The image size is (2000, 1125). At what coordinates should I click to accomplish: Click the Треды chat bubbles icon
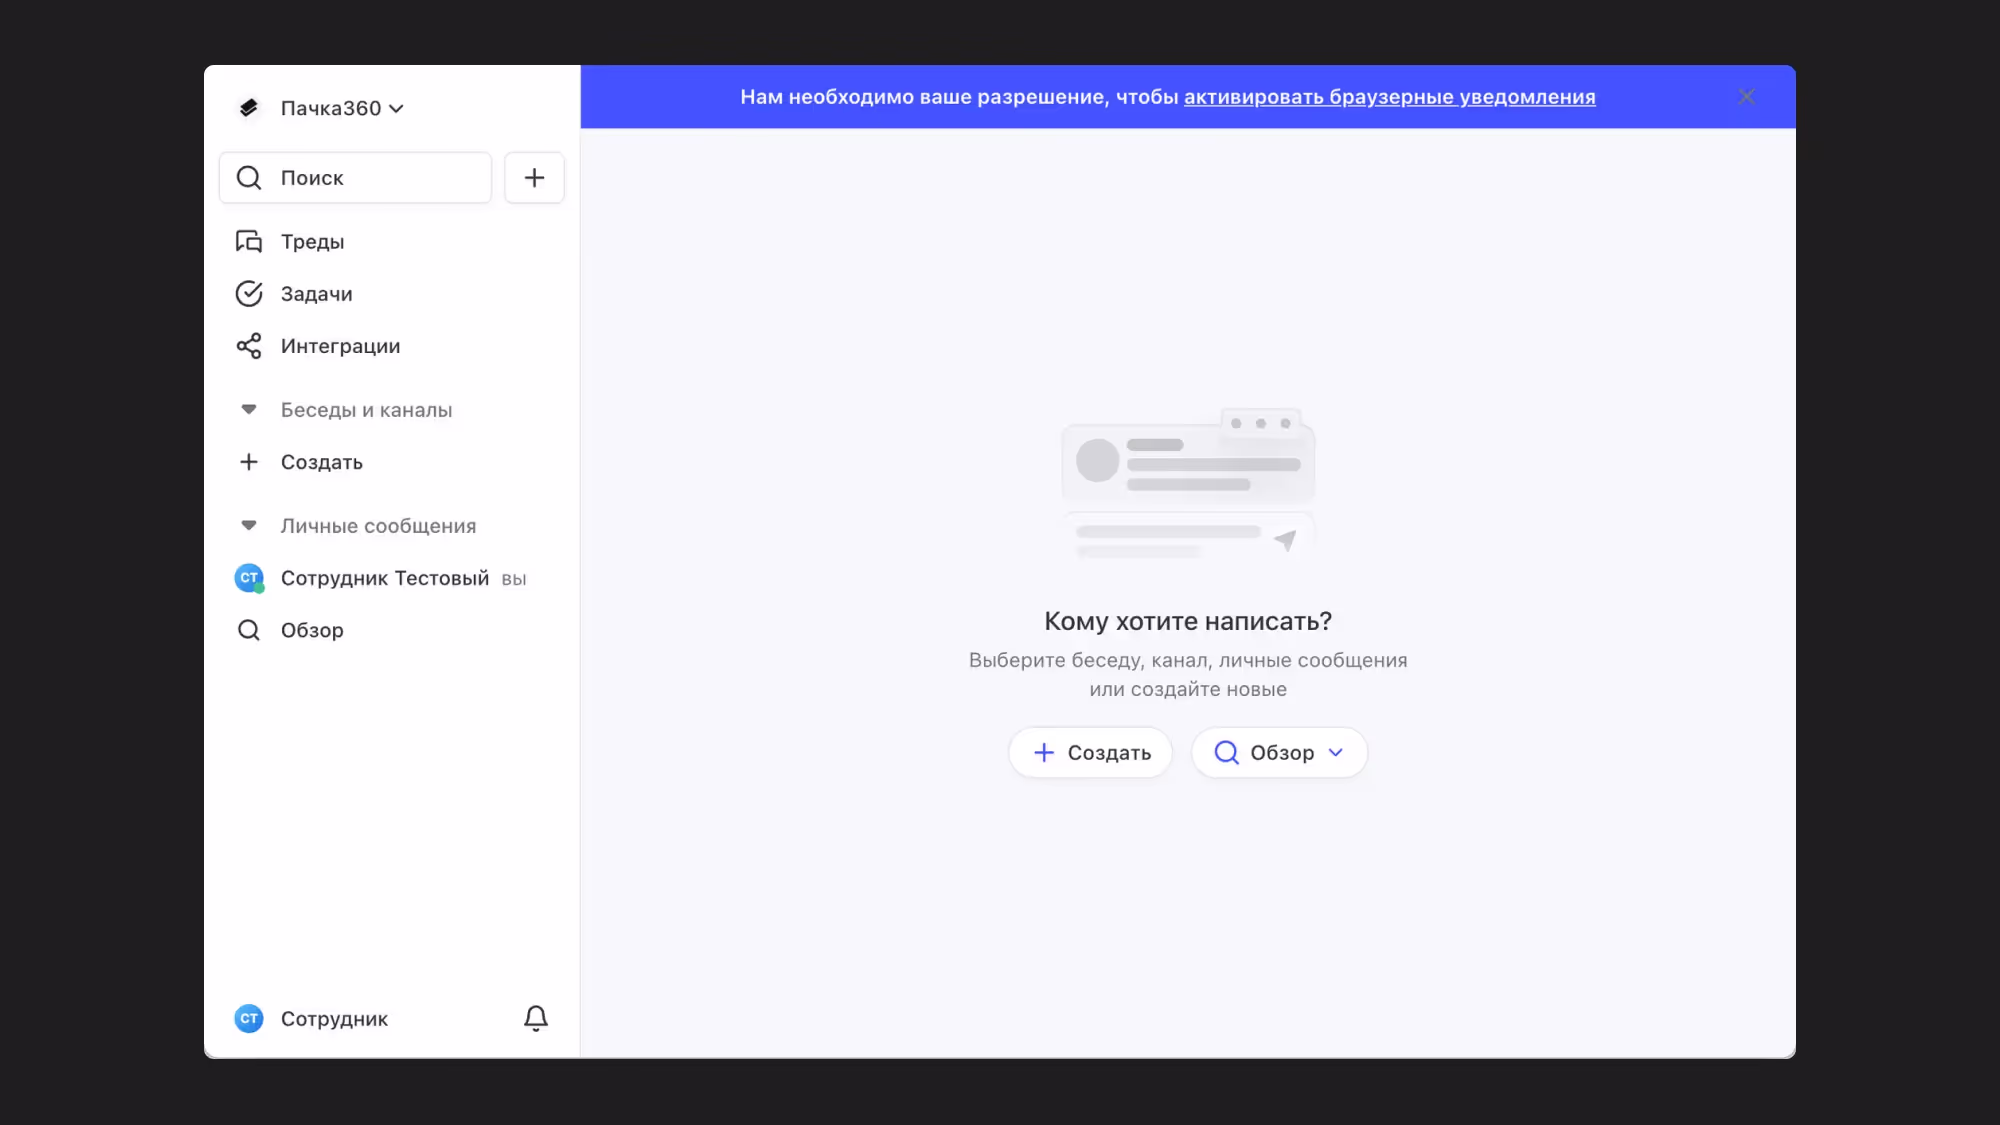coord(249,242)
